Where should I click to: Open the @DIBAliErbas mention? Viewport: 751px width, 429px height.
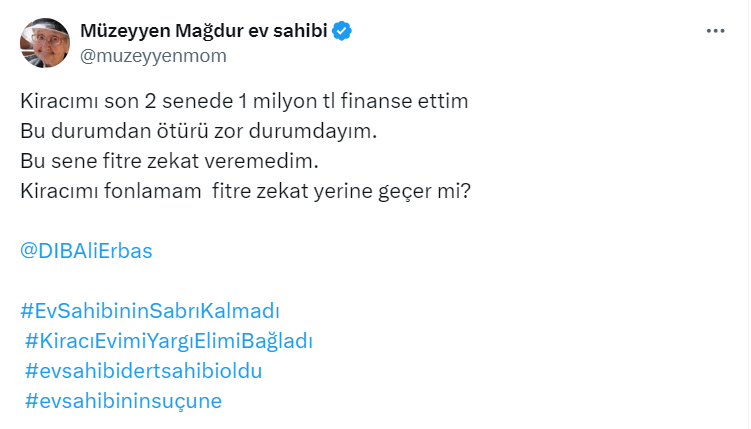coord(86,251)
